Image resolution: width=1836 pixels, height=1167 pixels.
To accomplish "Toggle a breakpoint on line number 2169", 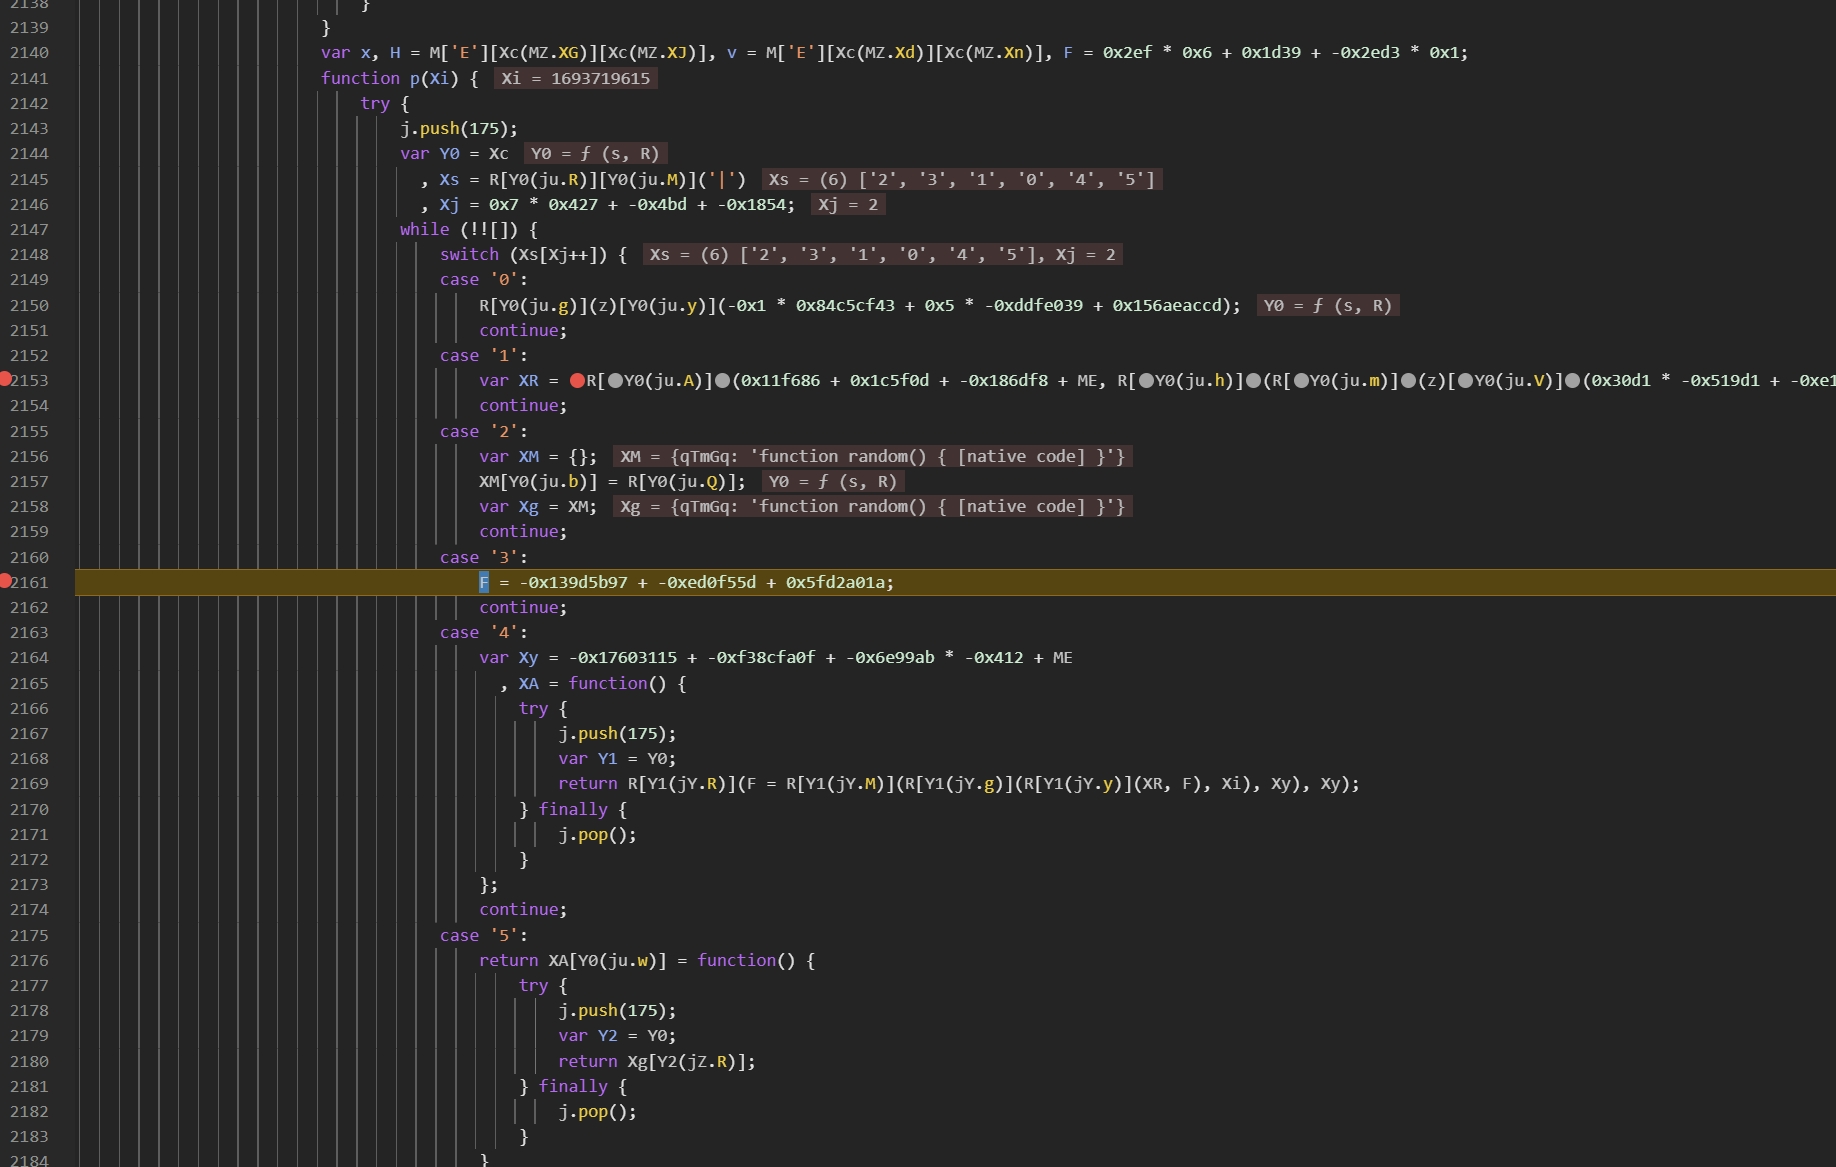I will coord(29,784).
